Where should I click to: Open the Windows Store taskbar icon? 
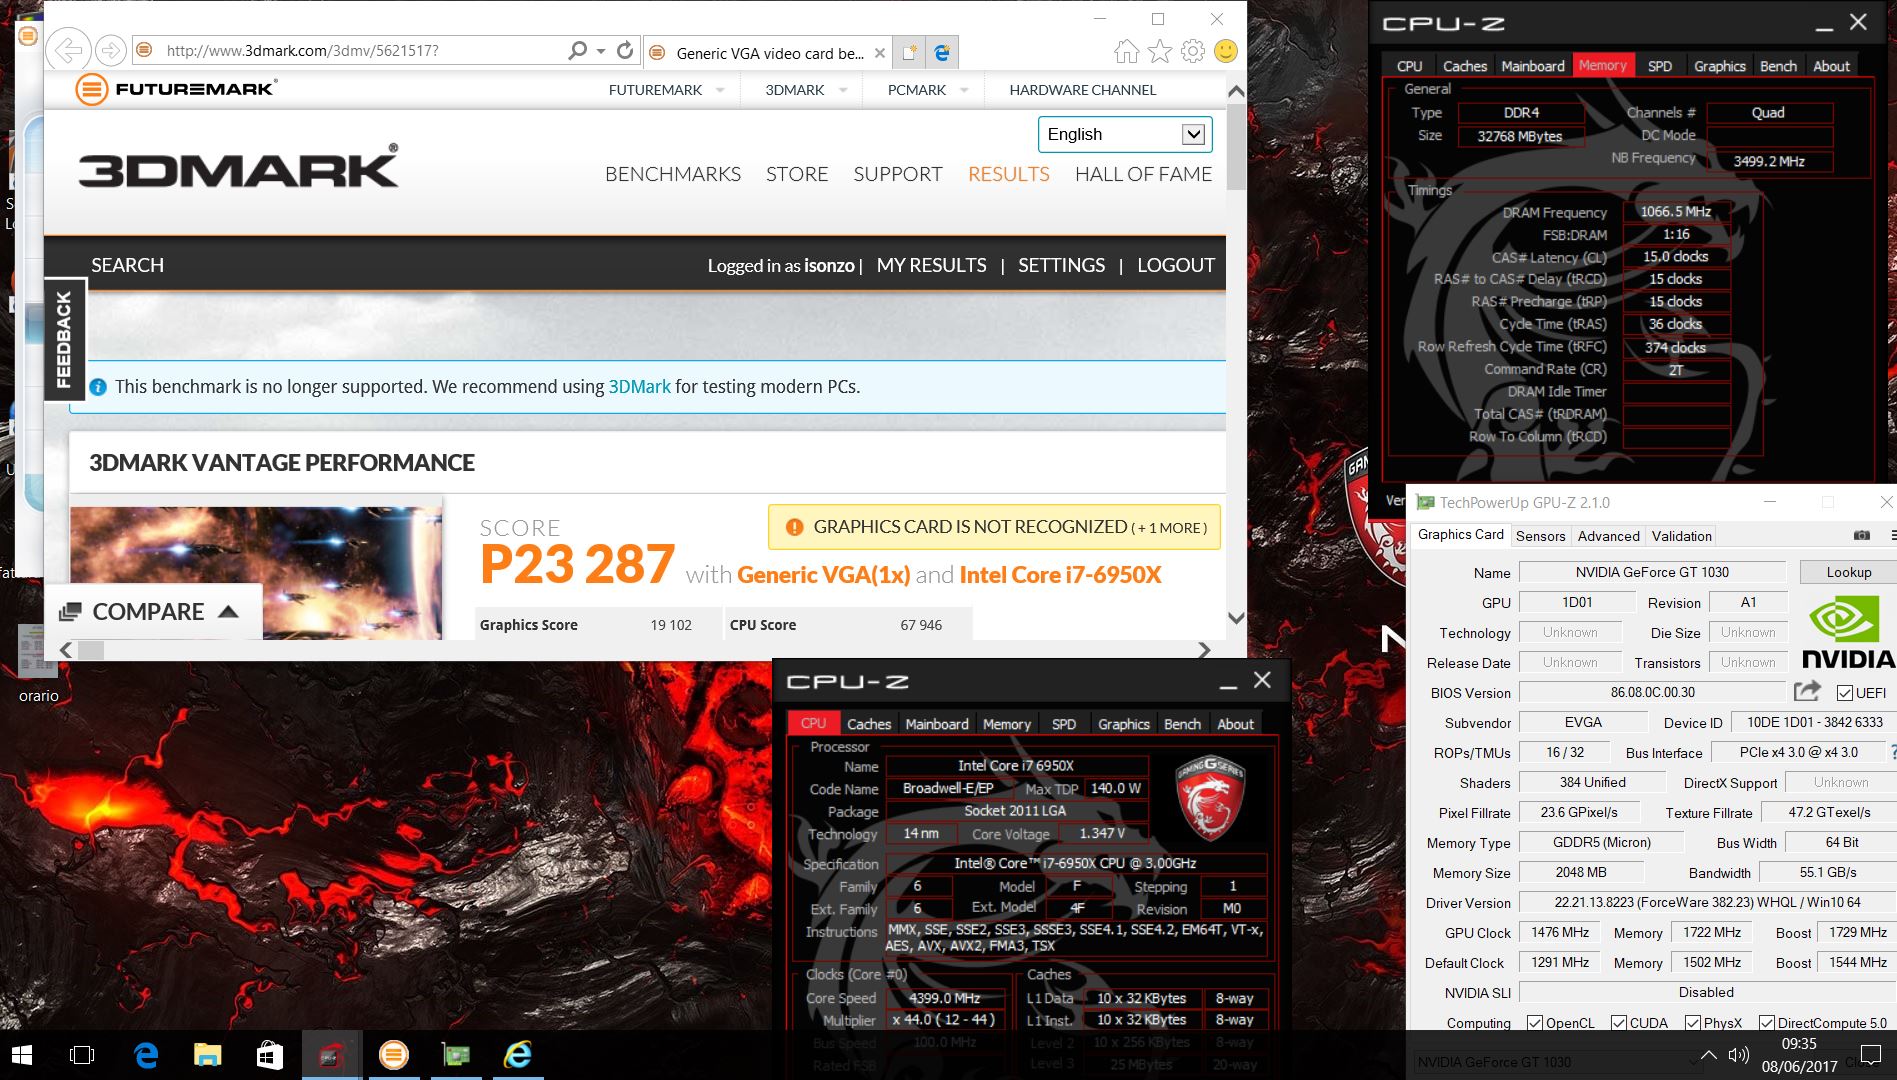[x=270, y=1055]
